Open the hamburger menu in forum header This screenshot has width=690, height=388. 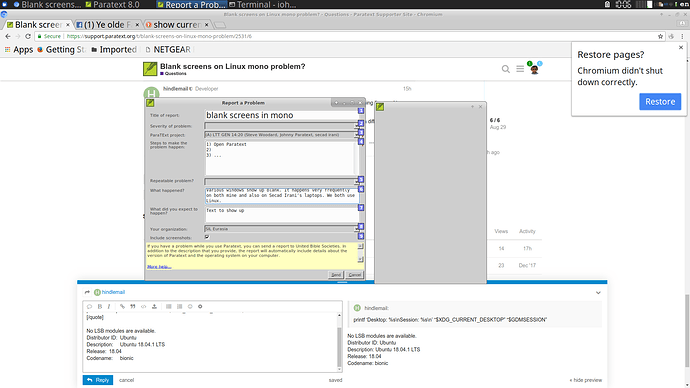click(x=520, y=69)
